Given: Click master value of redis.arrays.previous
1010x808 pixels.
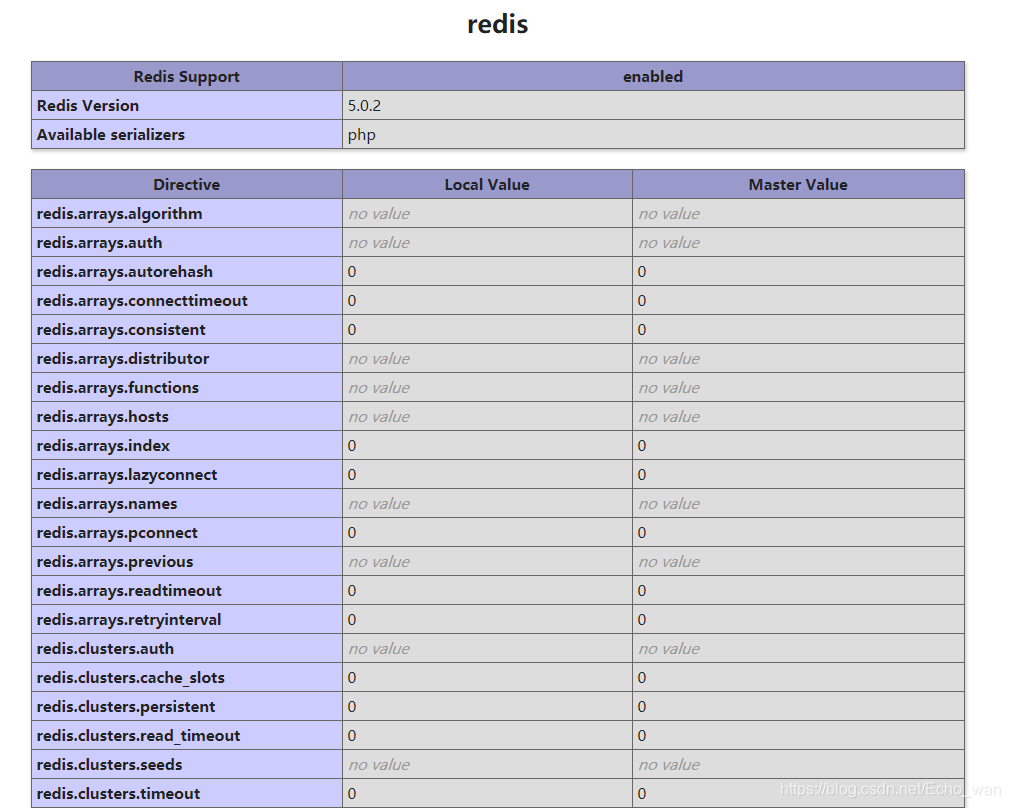Looking at the screenshot, I should tap(669, 562).
